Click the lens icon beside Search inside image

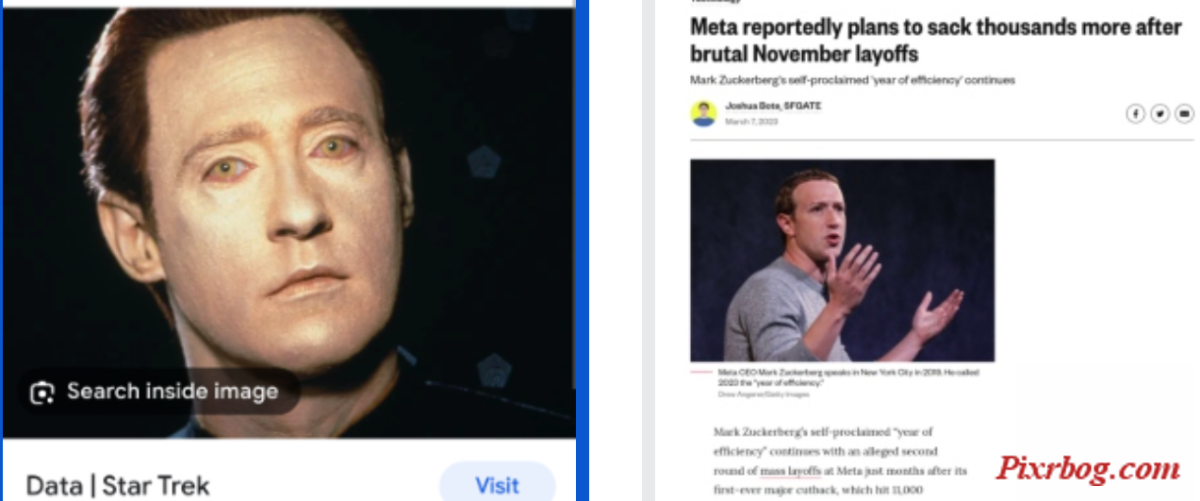[42, 392]
